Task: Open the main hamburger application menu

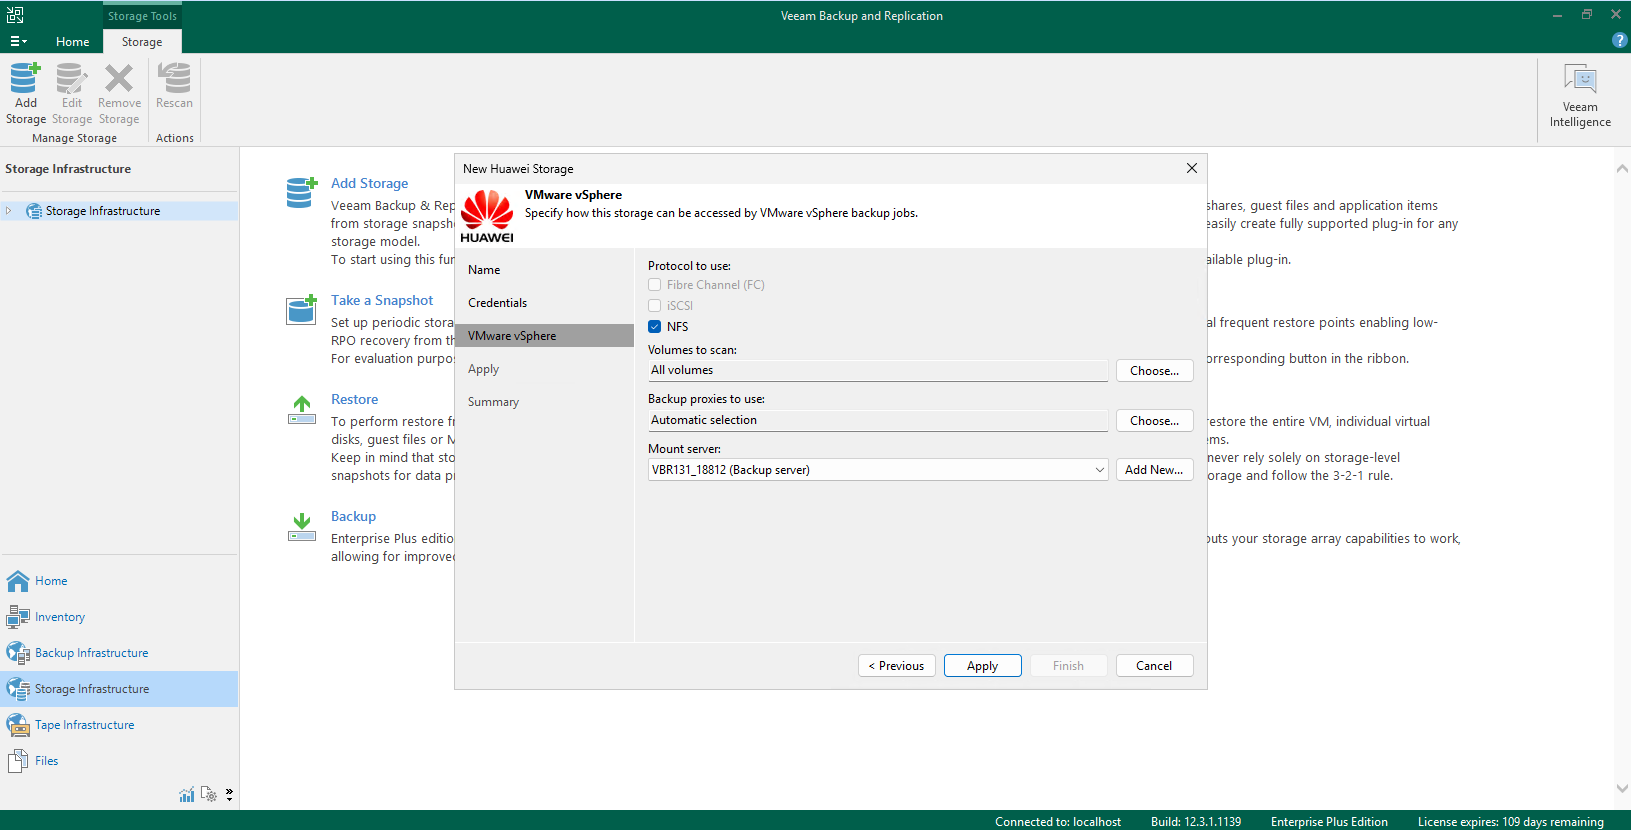Action: [18, 41]
